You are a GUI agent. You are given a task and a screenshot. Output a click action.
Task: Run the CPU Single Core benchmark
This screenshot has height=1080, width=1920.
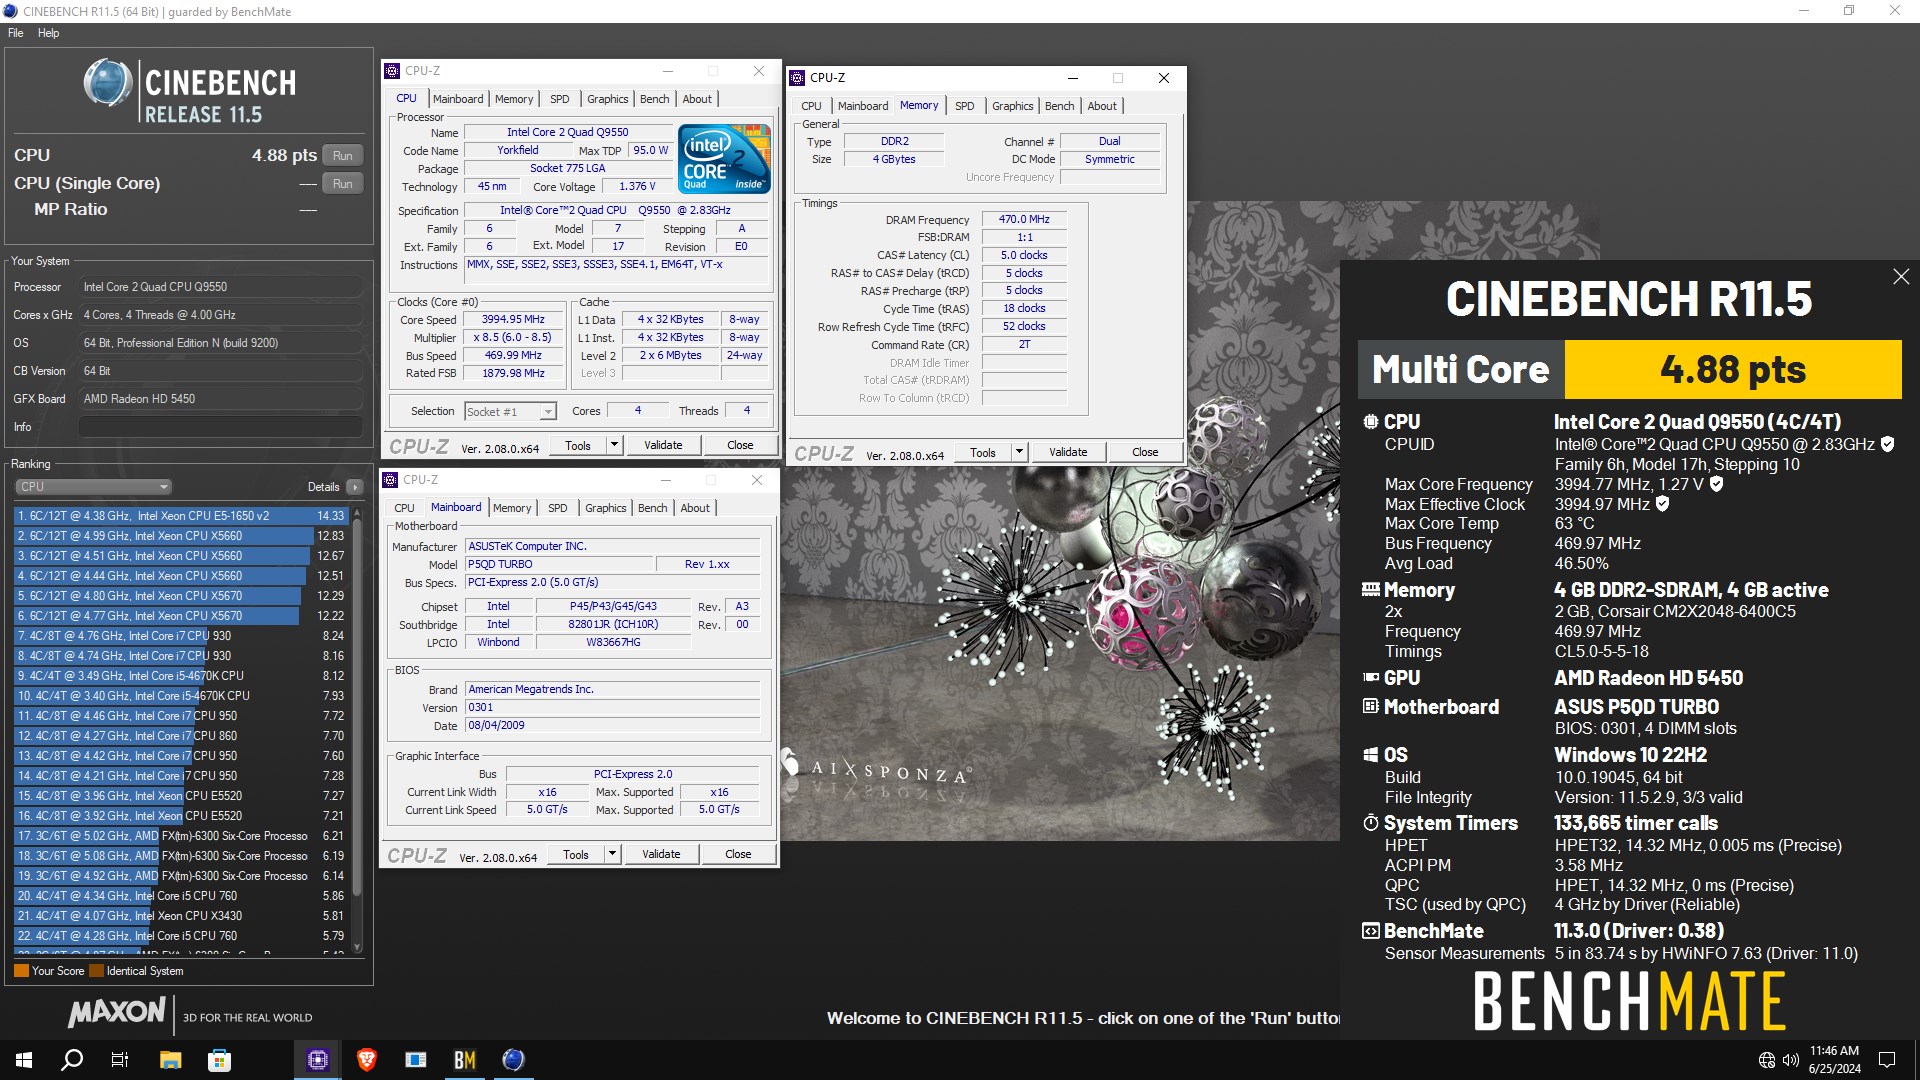tap(343, 184)
